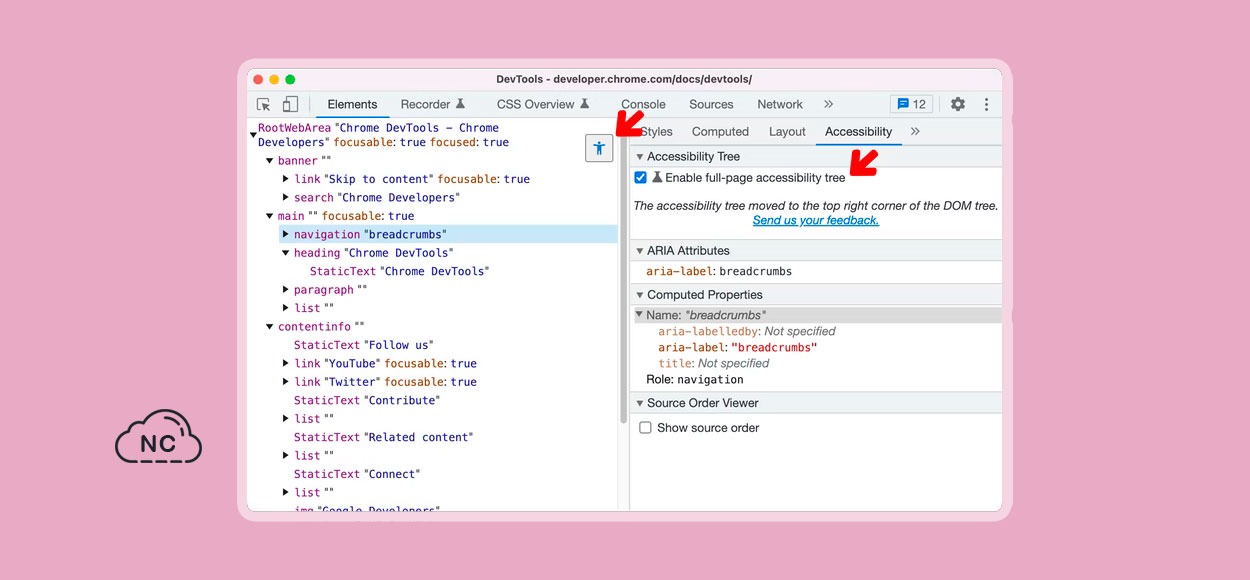Expand the search Chrome Developers node
Image resolution: width=1250 pixels, height=580 pixels.
[x=285, y=197]
